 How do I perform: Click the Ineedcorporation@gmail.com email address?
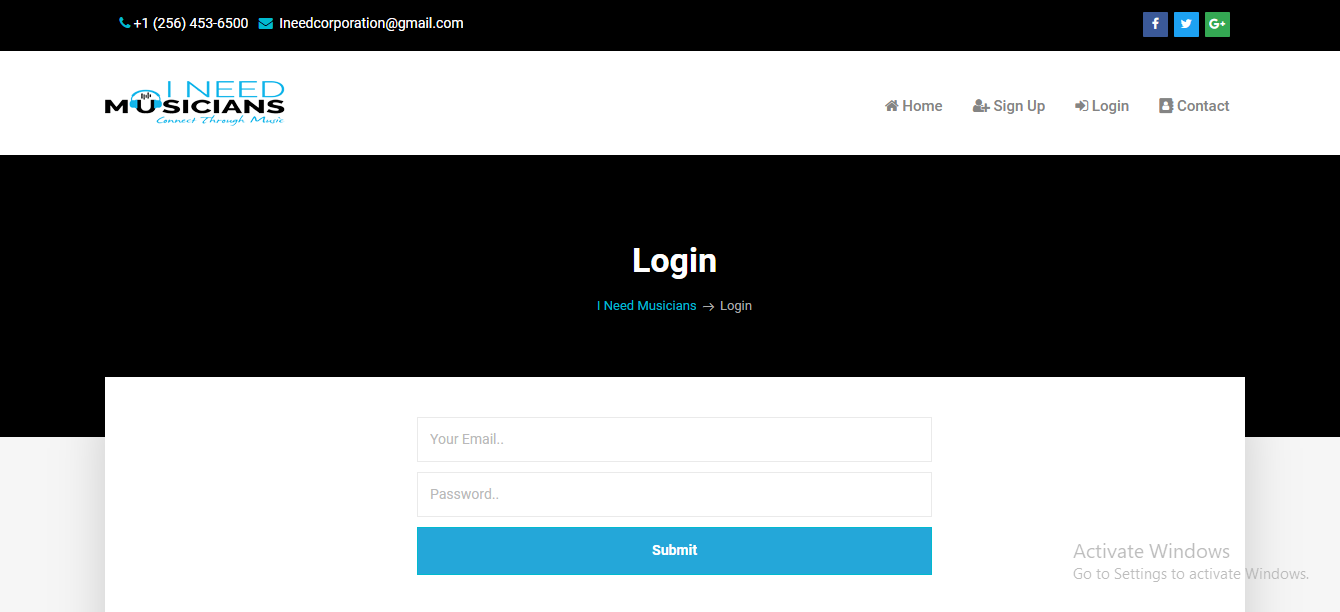[371, 23]
